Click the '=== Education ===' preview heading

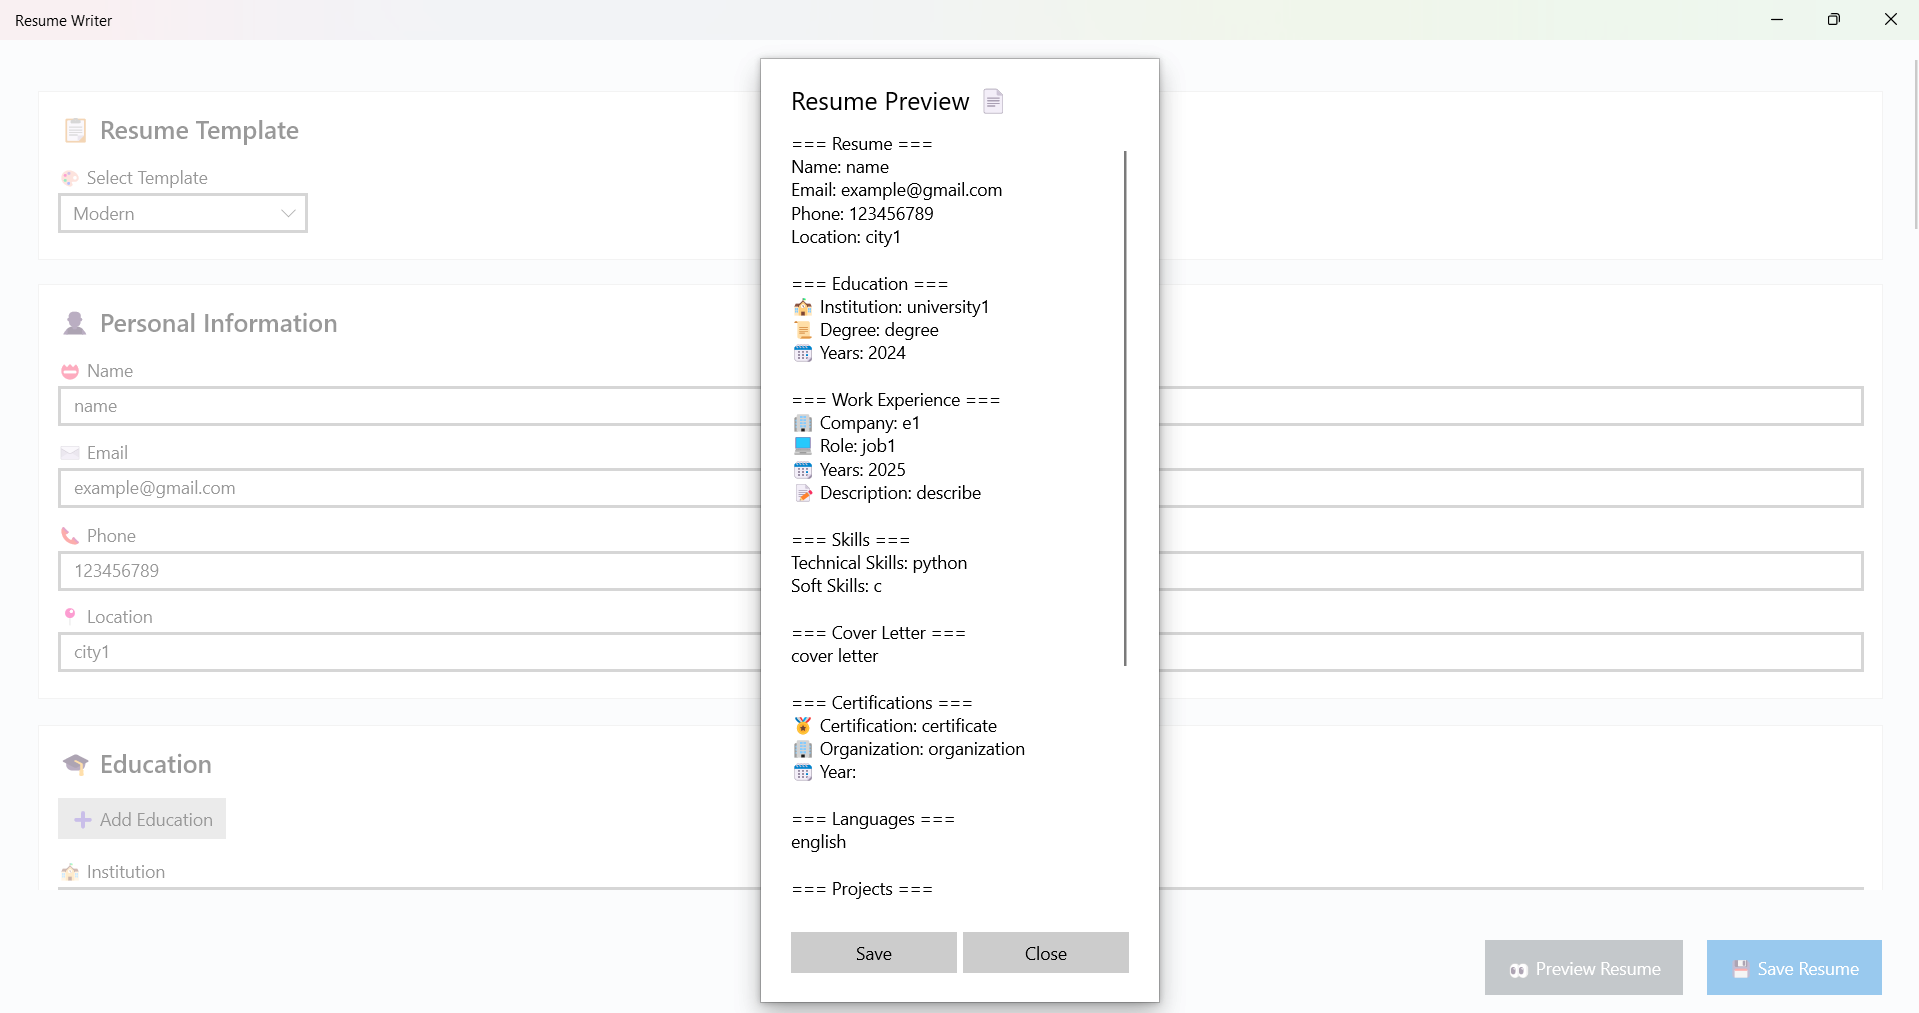pyautogui.click(x=870, y=284)
